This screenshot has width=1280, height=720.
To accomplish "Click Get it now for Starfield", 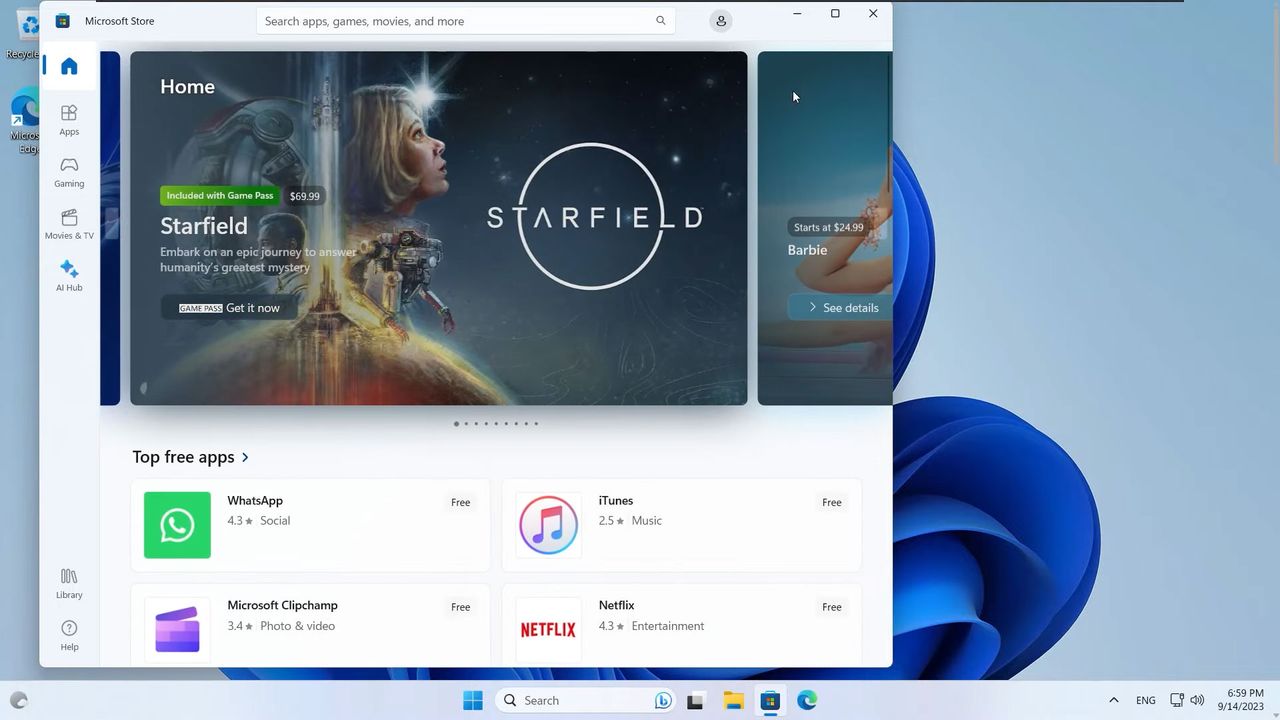I will (229, 308).
